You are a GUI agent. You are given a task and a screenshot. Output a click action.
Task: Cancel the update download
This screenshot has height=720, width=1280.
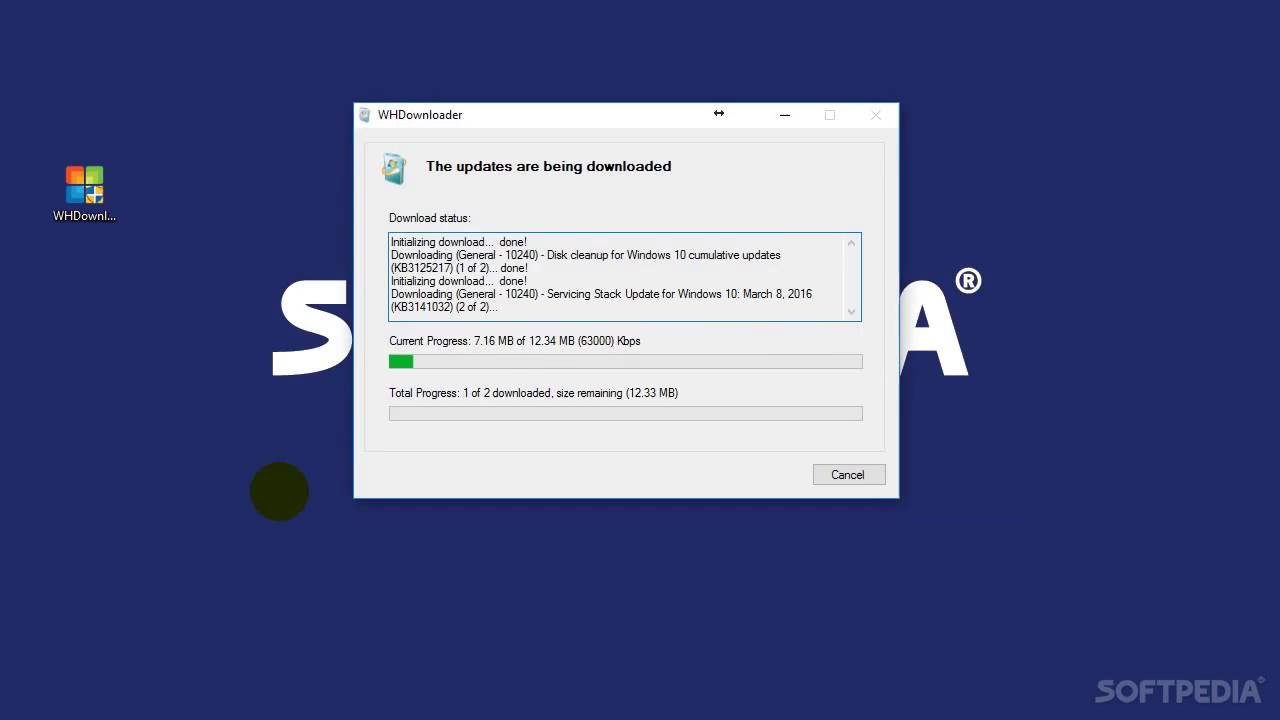[x=849, y=475]
